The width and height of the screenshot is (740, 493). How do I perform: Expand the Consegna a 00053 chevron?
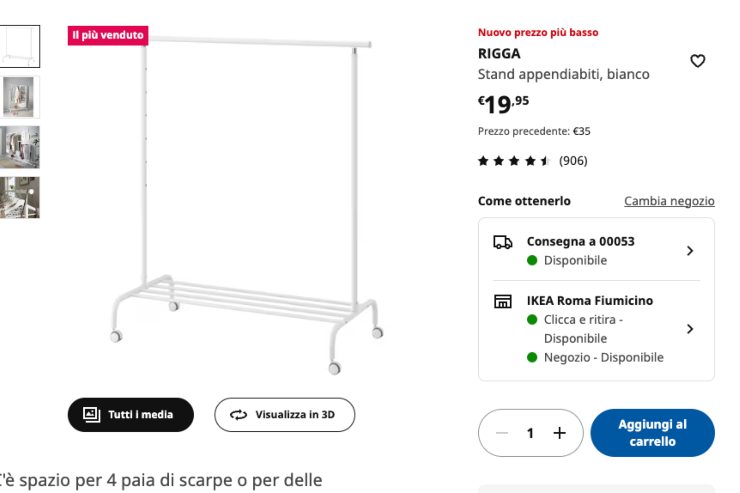[x=690, y=251]
